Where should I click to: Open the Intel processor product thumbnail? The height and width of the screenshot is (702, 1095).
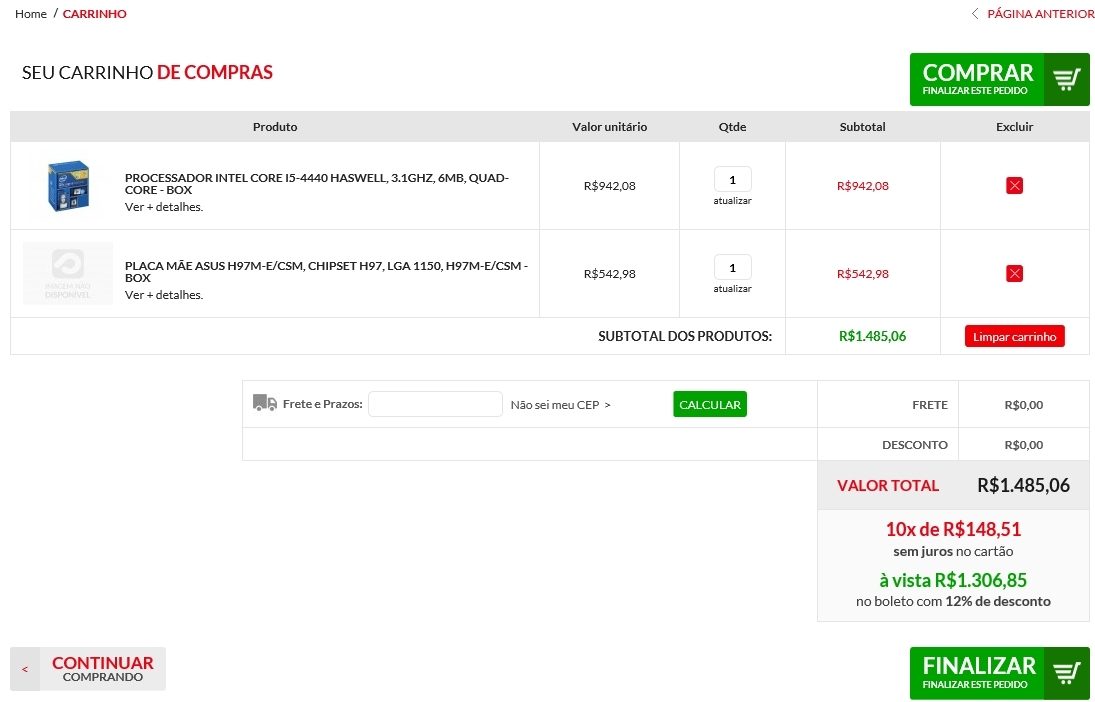pyautogui.click(x=68, y=186)
